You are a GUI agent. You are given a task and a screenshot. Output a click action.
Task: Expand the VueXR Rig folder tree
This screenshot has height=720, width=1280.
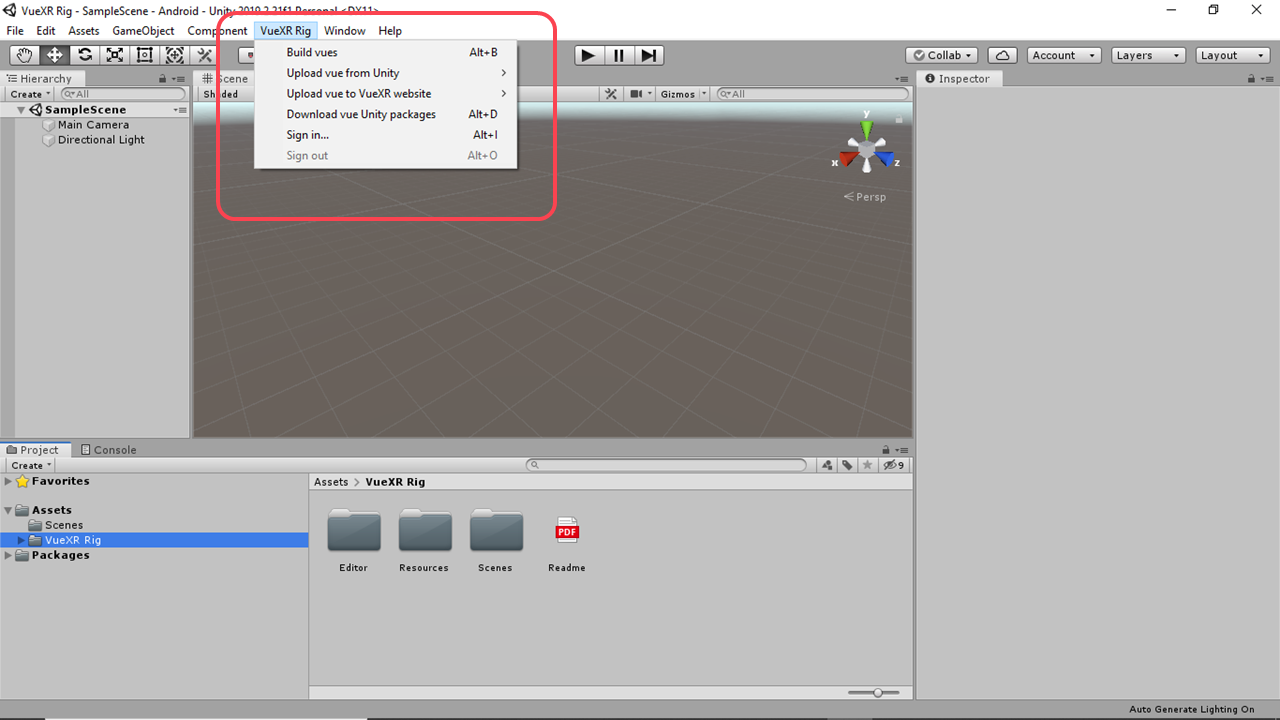point(21,540)
